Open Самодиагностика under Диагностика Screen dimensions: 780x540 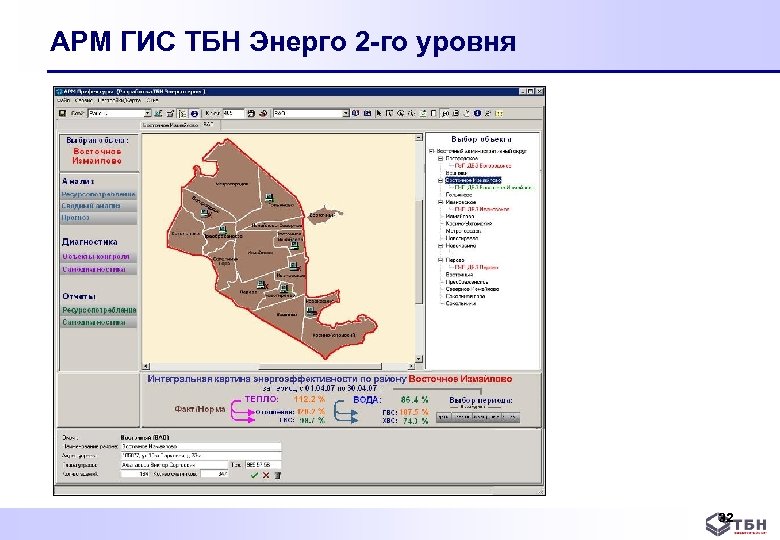[98, 270]
